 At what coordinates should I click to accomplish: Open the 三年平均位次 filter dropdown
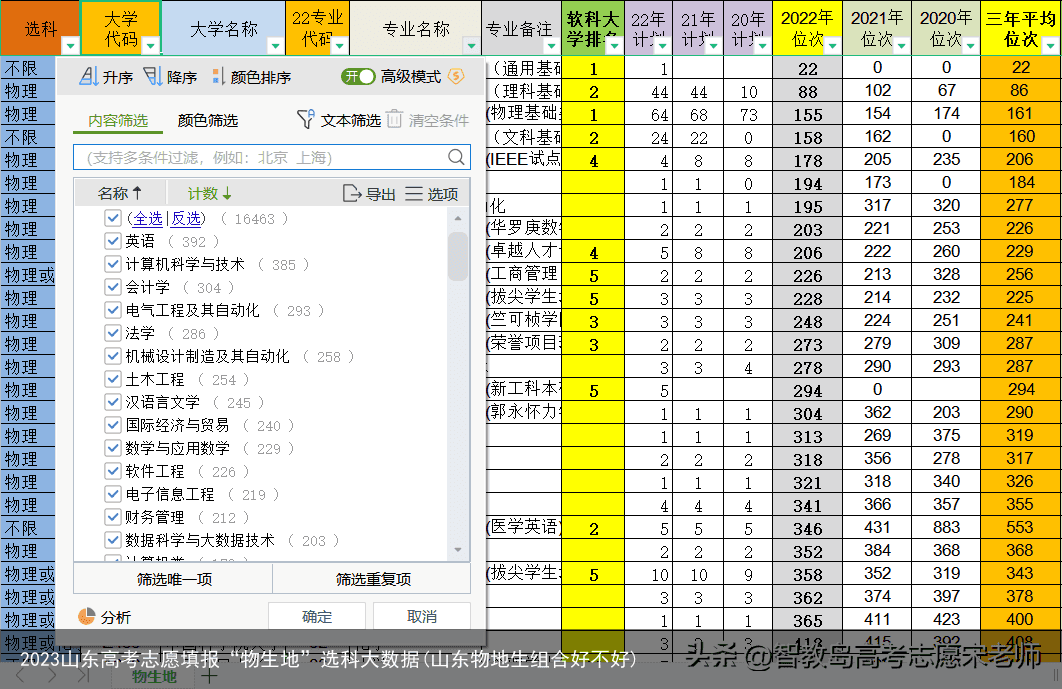pyautogui.click(x=1051, y=47)
